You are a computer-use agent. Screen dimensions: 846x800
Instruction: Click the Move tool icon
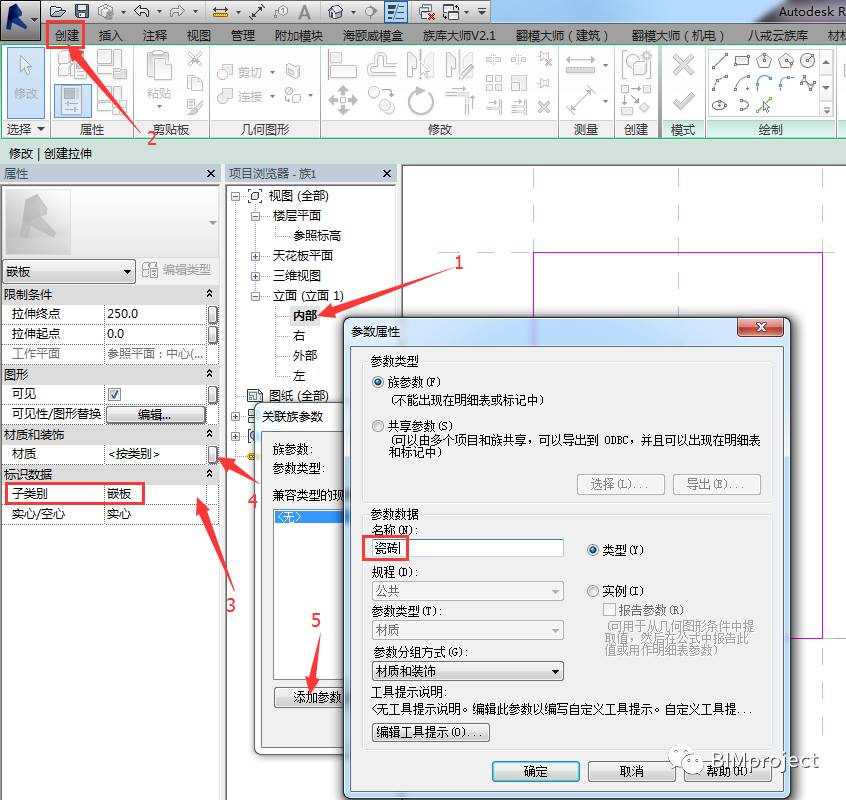tap(343, 100)
